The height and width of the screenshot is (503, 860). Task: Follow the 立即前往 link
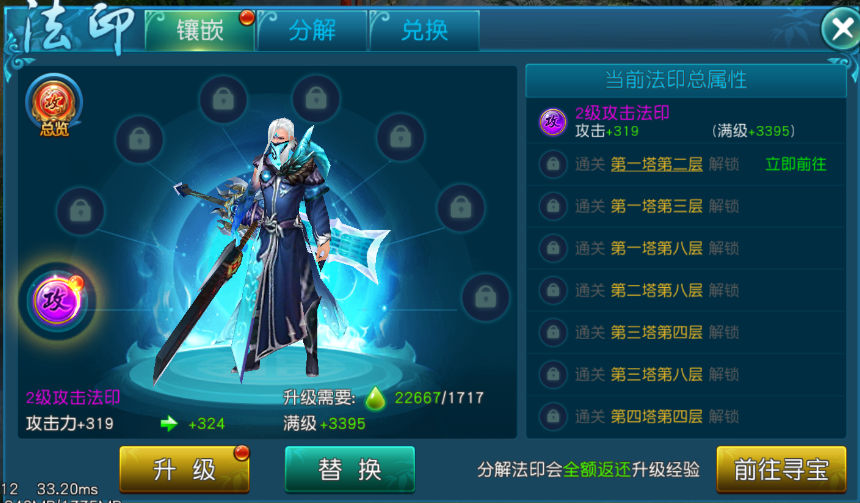[796, 164]
